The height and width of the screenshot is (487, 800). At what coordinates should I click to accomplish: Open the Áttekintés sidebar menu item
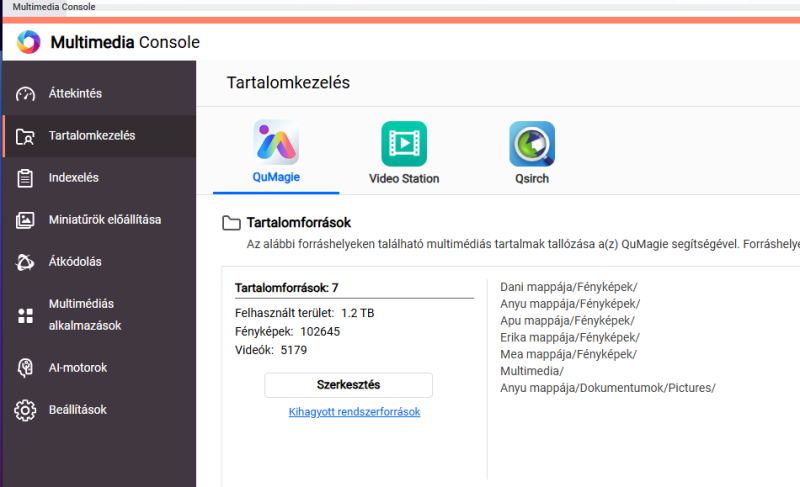(99, 93)
